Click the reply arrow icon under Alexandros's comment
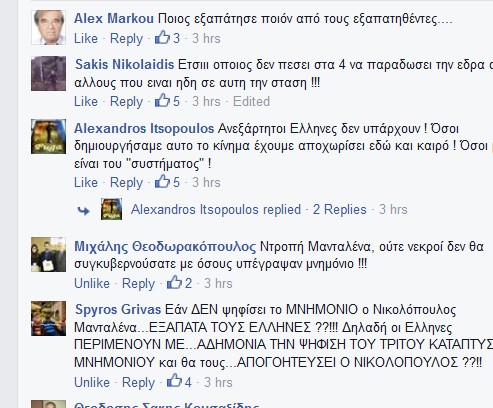This screenshot has height=408, width=493. [83, 210]
